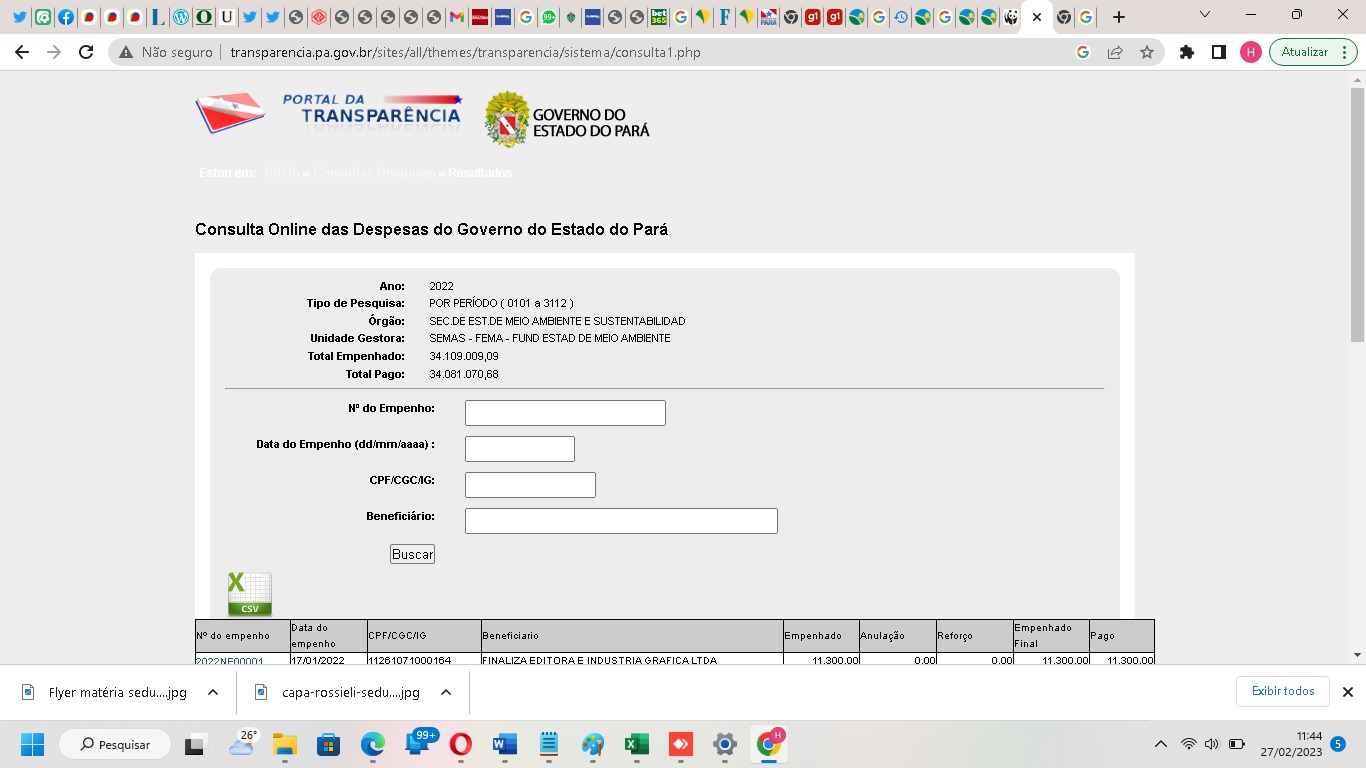Launch Excel from the Windows taskbar
This screenshot has width=1366, height=768.
click(x=636, y=744)
